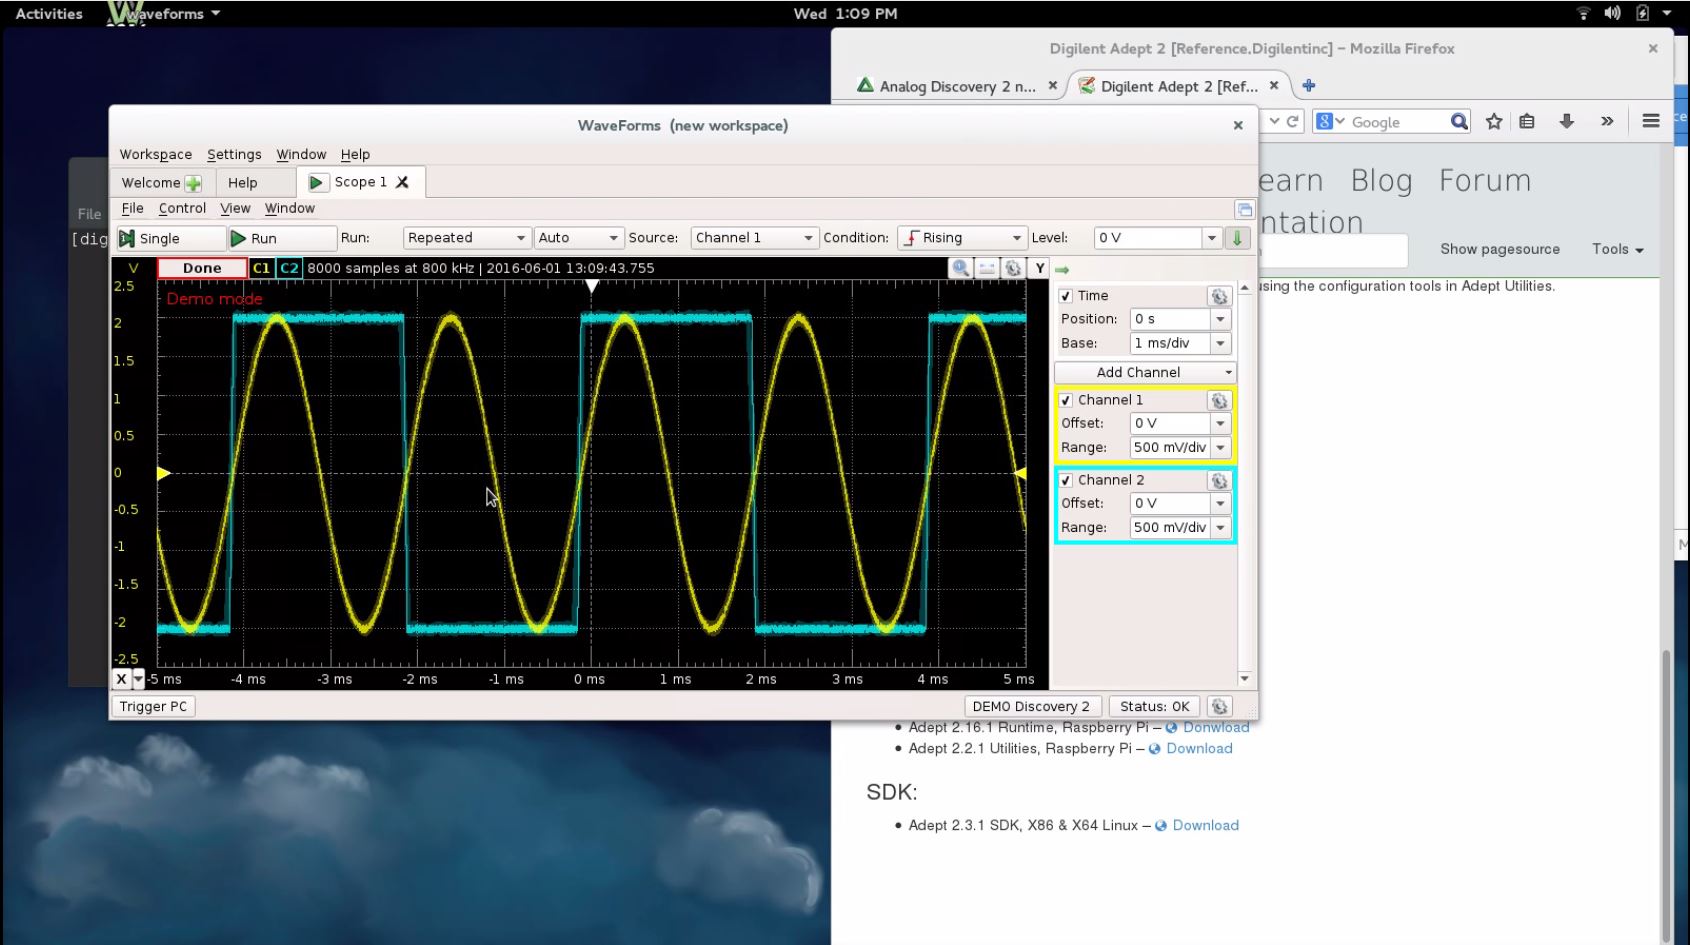Expand the Add Channel dropdown
Image resolution: width=1690 pixels, height=945 pixels.
coord(1228,372)
